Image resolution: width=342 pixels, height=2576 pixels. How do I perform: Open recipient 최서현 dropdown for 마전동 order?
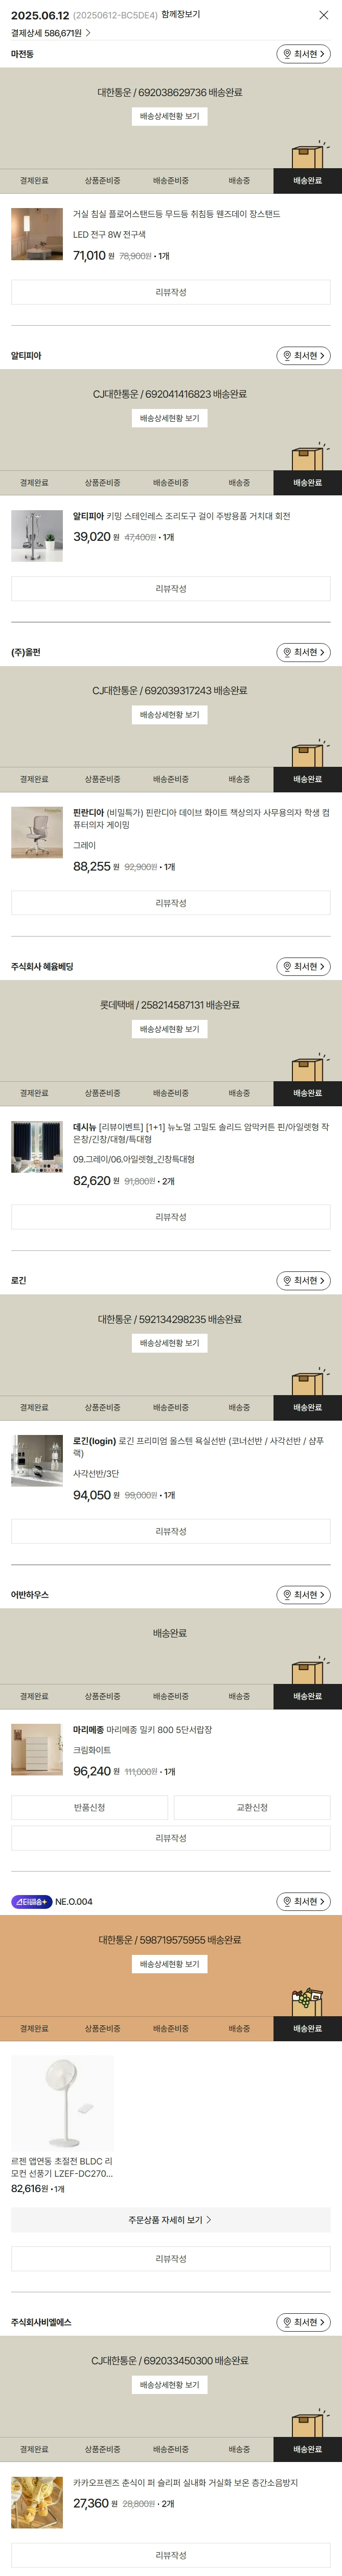point(303,54)
